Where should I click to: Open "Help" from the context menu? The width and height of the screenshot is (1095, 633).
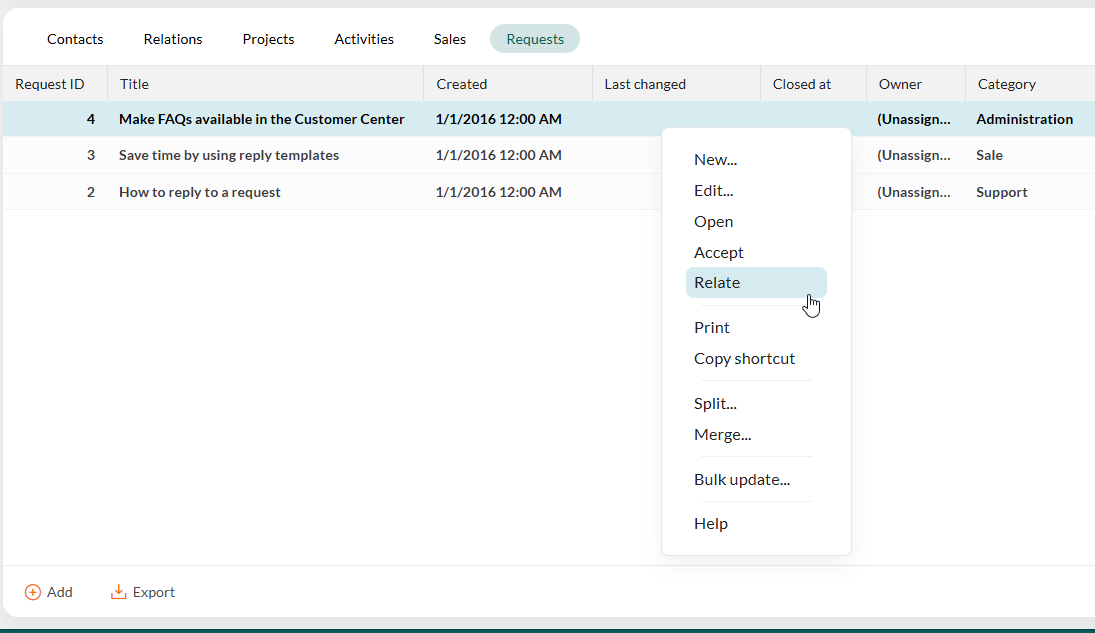711,523
